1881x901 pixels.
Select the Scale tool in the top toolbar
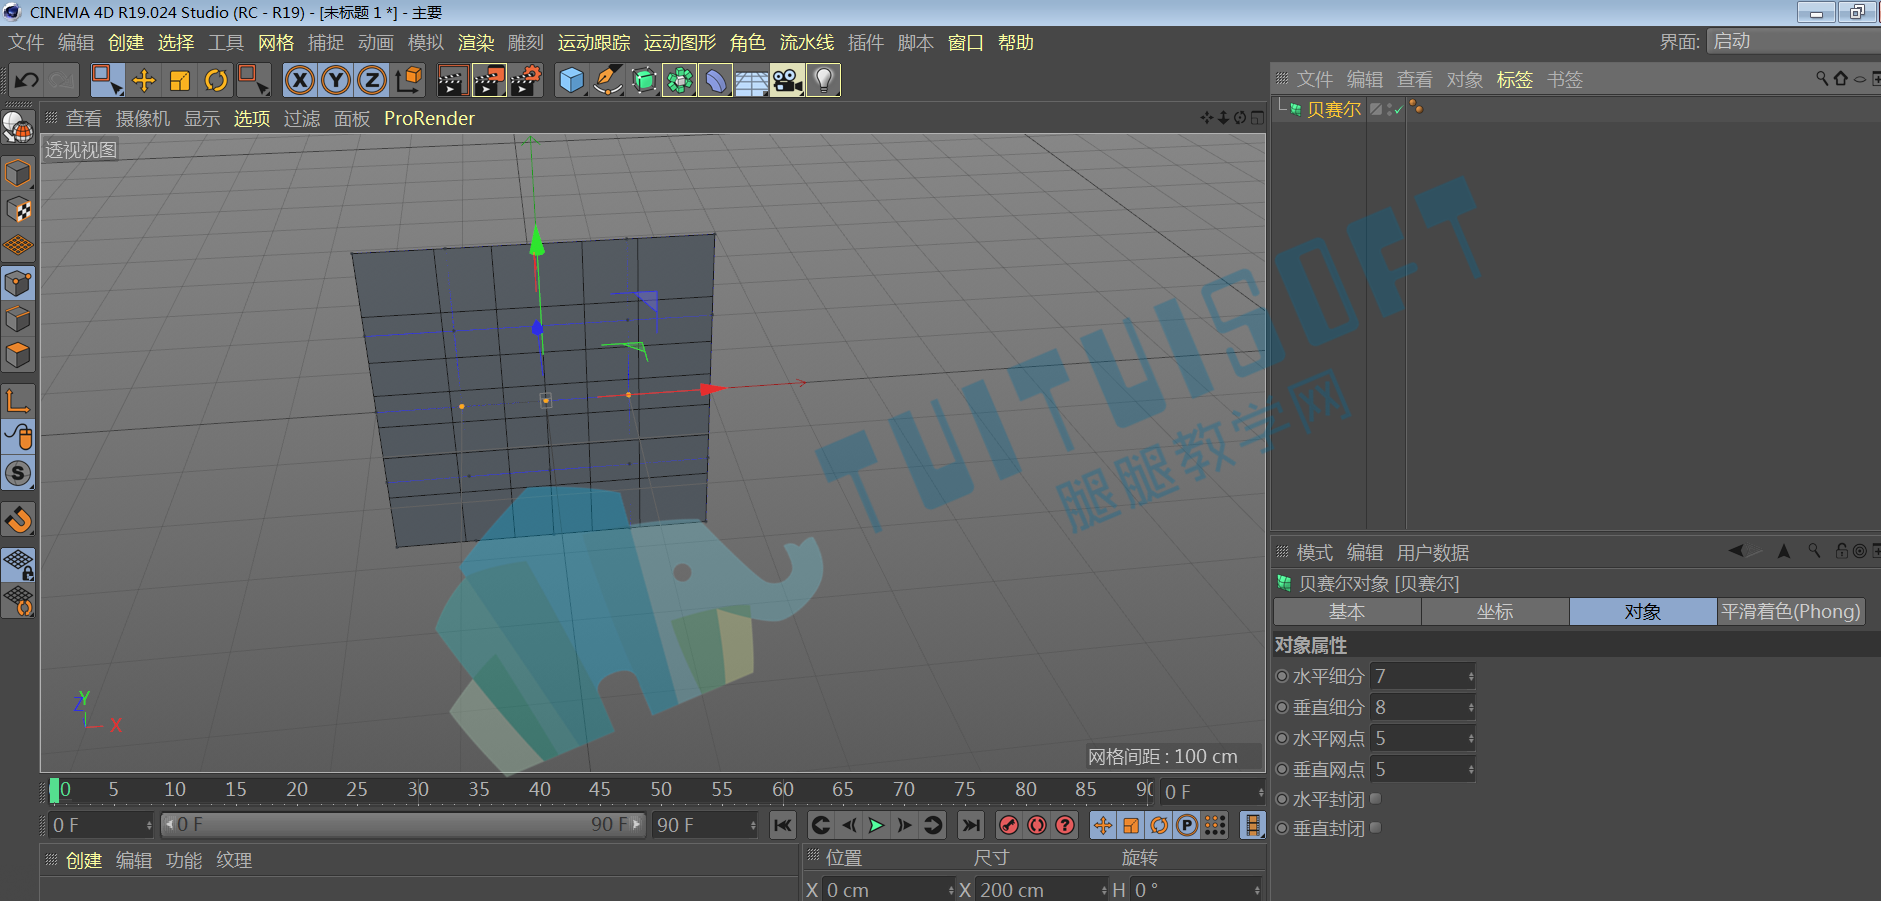coord(180,80)
